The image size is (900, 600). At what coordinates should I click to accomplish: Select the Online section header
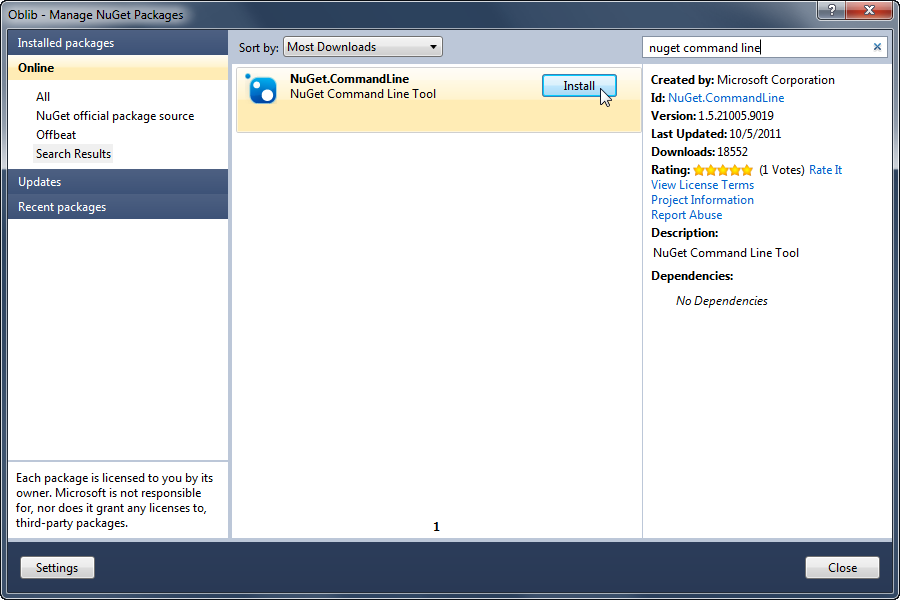[x=118, y=68]
